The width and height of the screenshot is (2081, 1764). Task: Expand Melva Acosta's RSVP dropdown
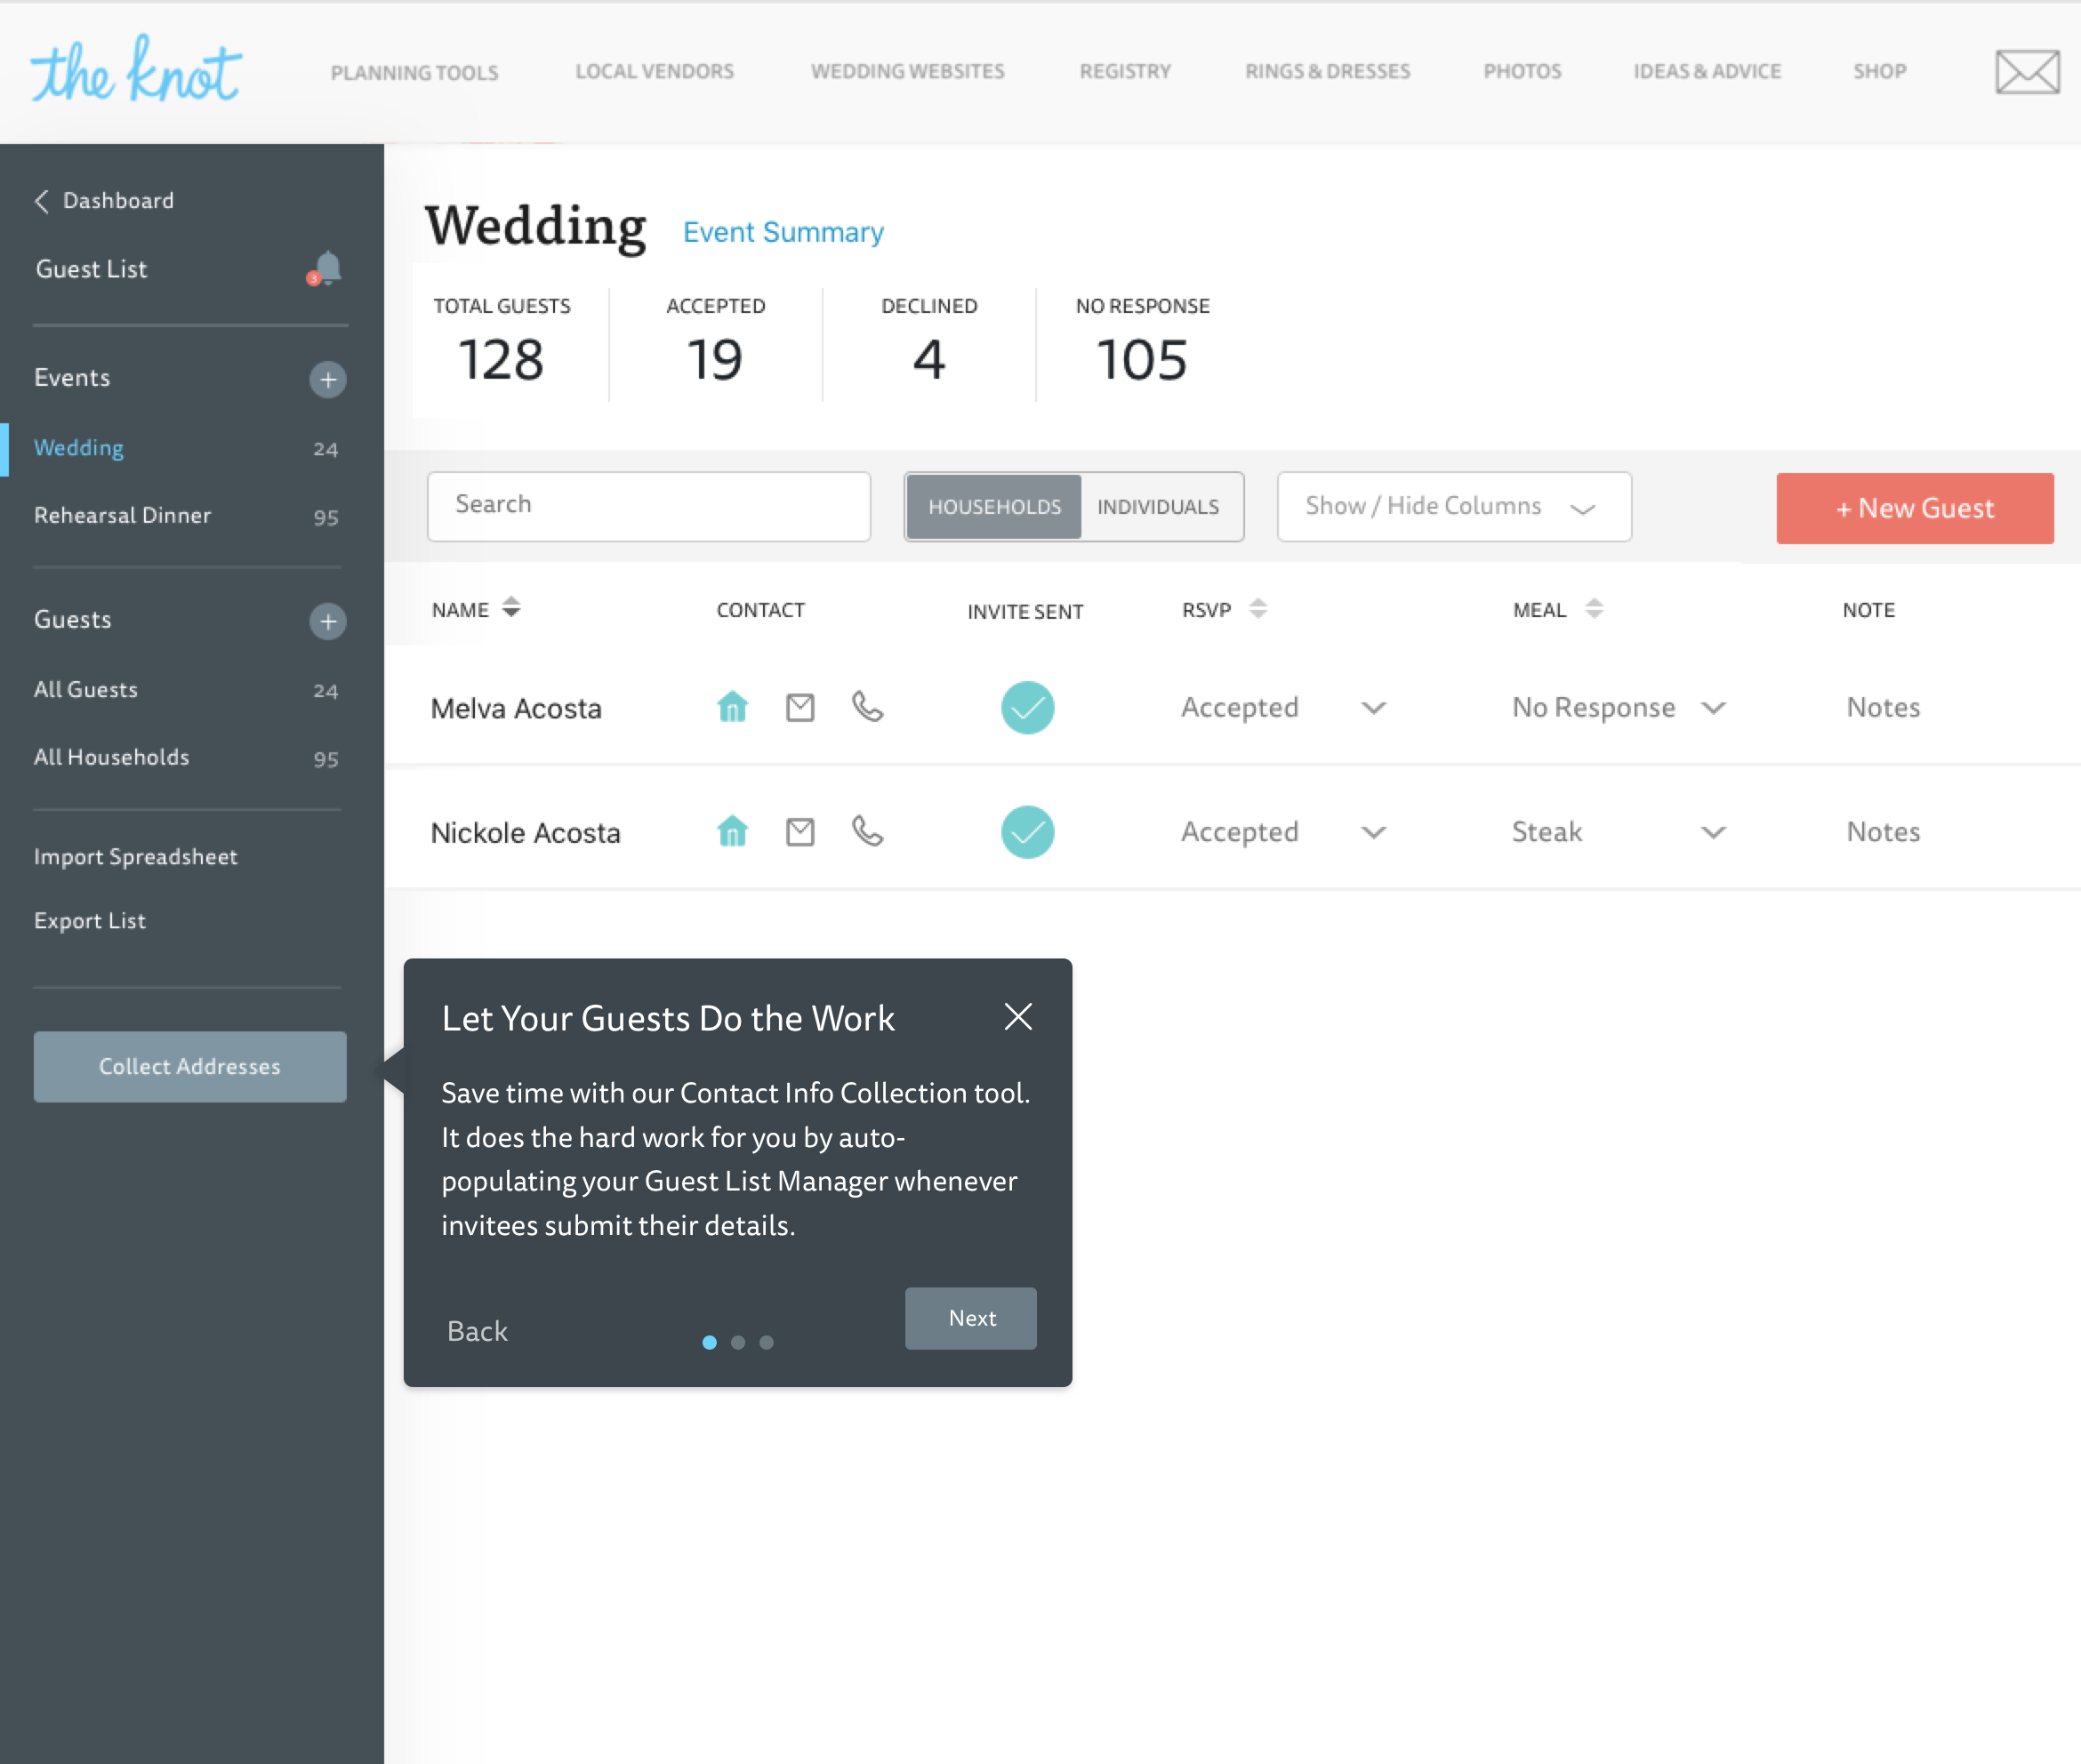[x=1373, y=708]
